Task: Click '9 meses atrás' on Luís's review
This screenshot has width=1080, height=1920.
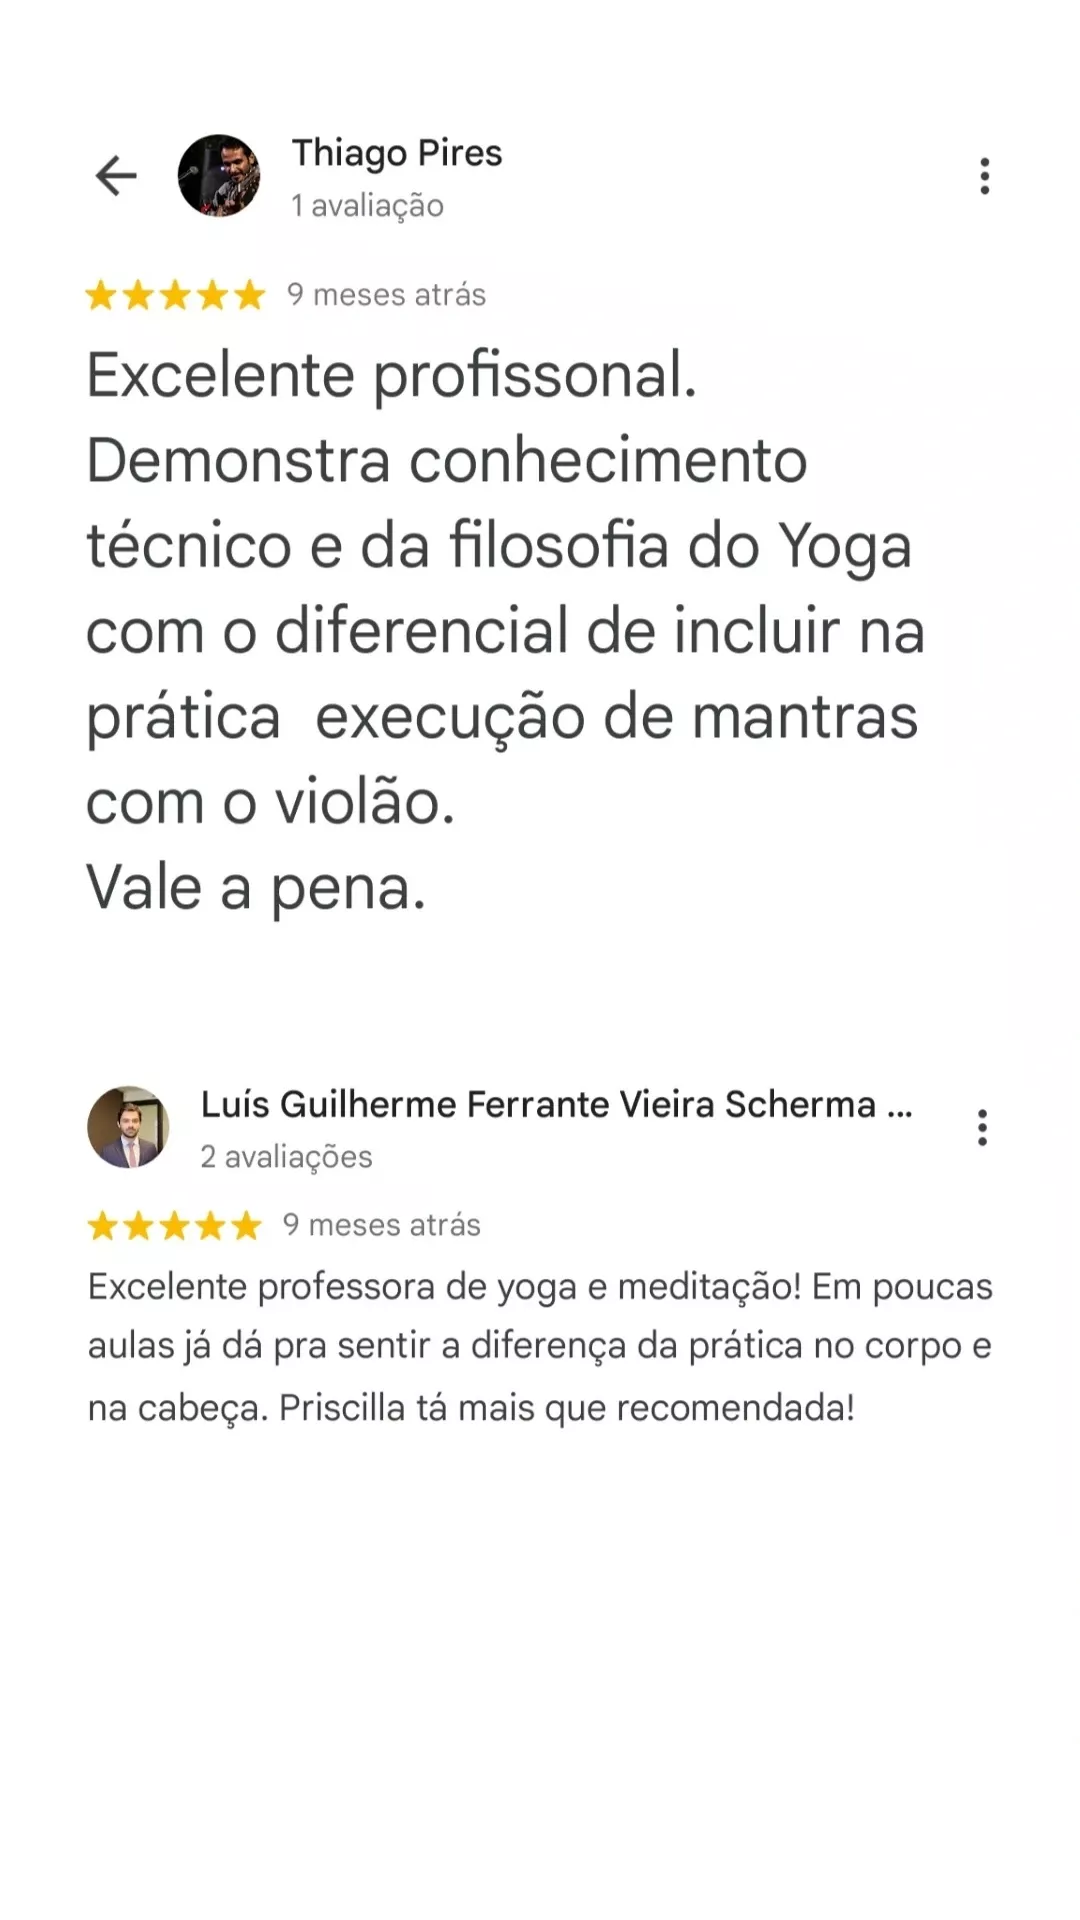Action: click(382, 1224)
